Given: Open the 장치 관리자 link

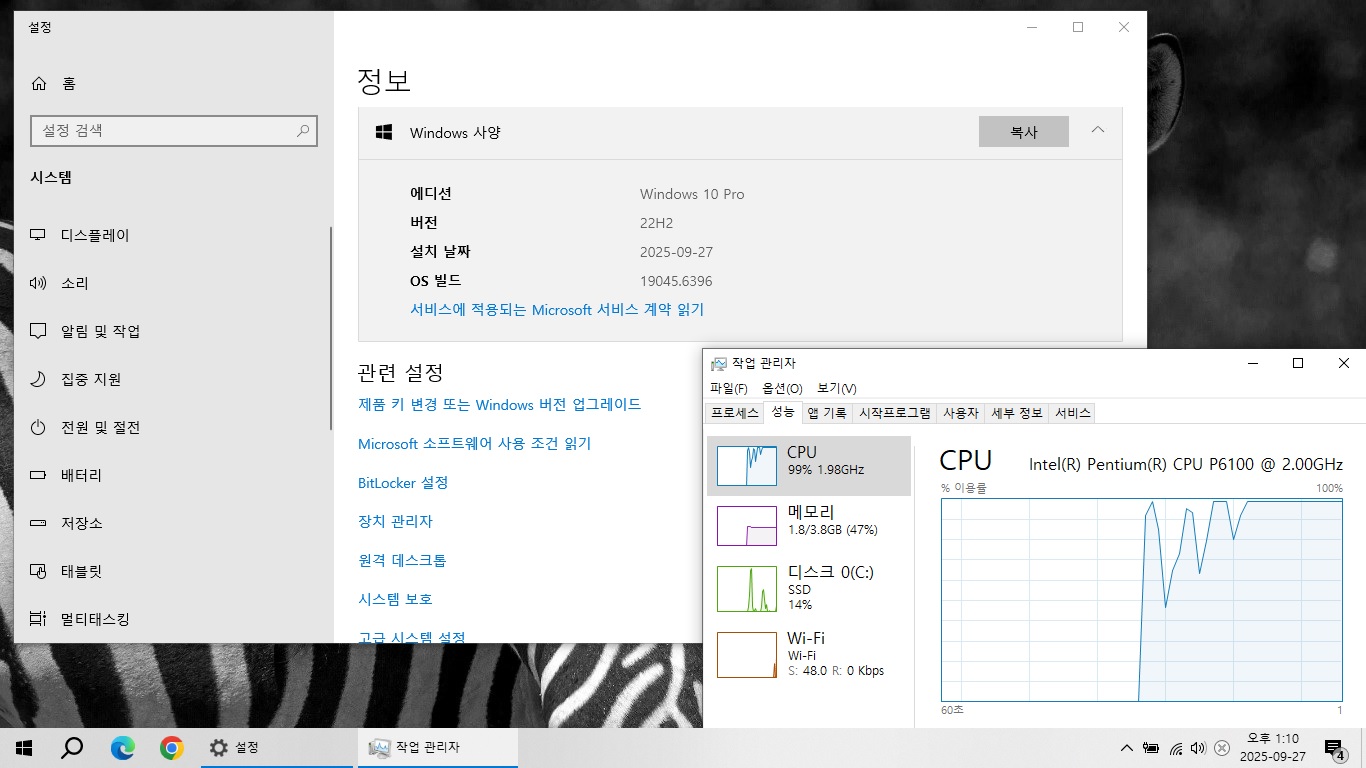Looking at the screenshot, I should click(395, 522).
